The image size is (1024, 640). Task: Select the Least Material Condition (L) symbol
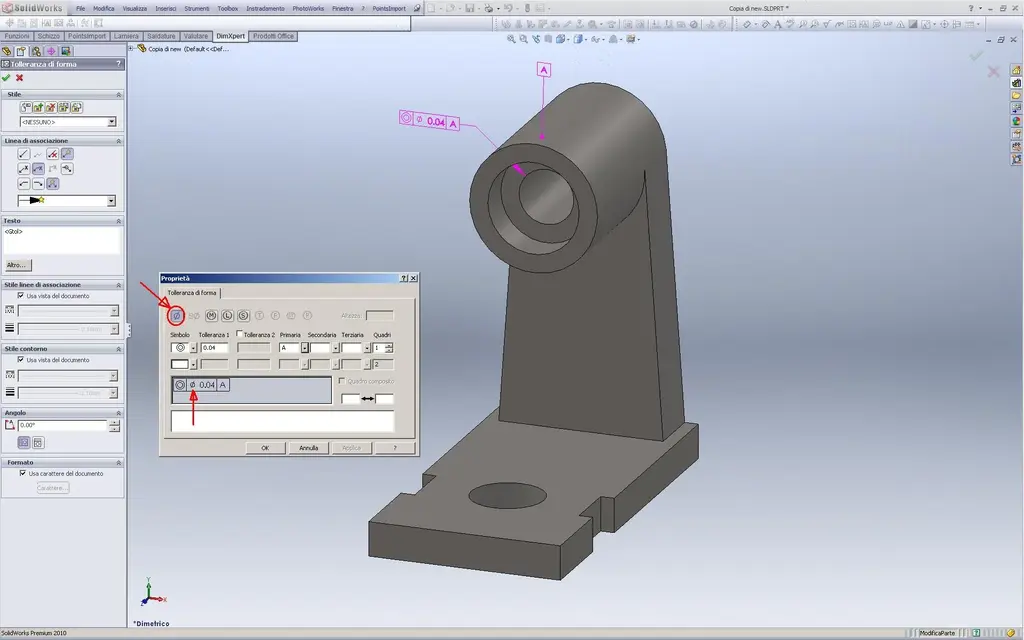(227, 315)
